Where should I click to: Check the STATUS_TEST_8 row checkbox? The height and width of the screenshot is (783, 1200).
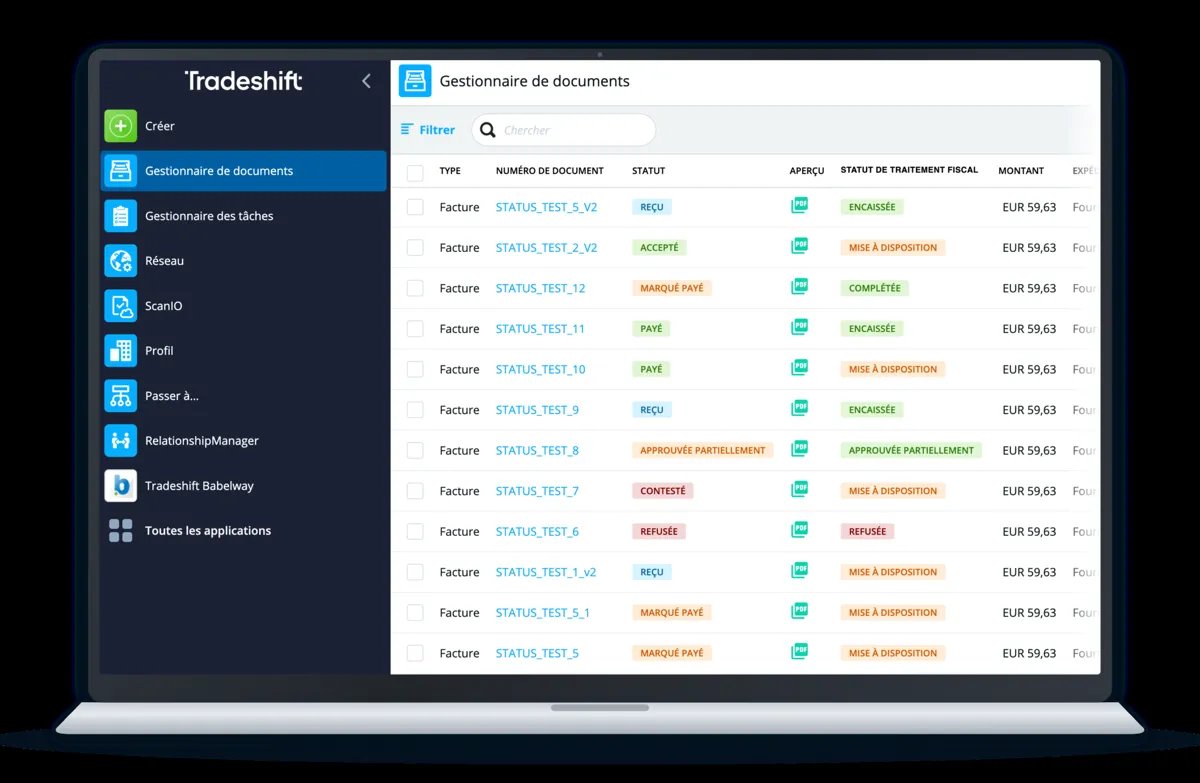pos(415,451)
